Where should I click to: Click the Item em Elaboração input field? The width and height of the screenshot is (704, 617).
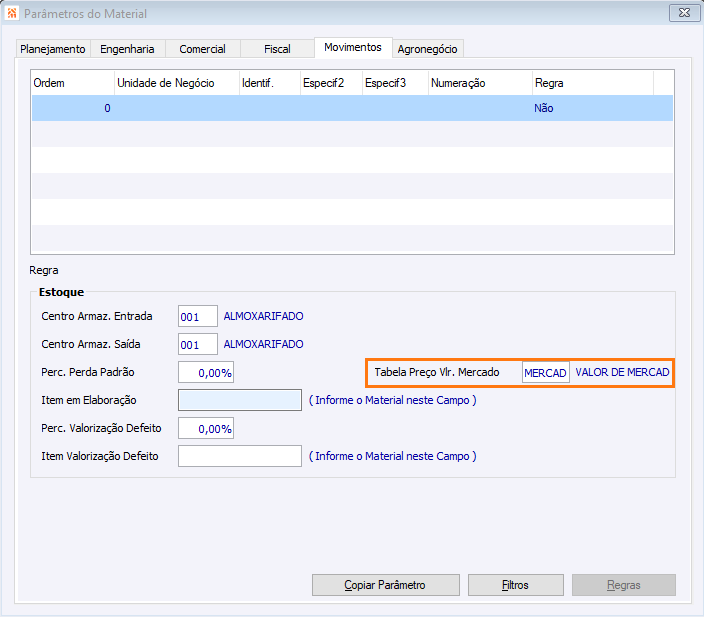click(240, 400)
